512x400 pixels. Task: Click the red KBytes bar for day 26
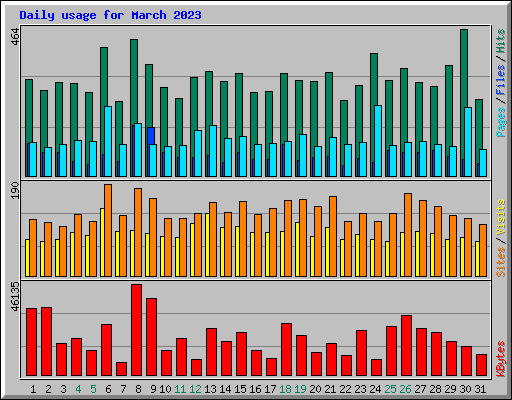click(x=406, y=346)
